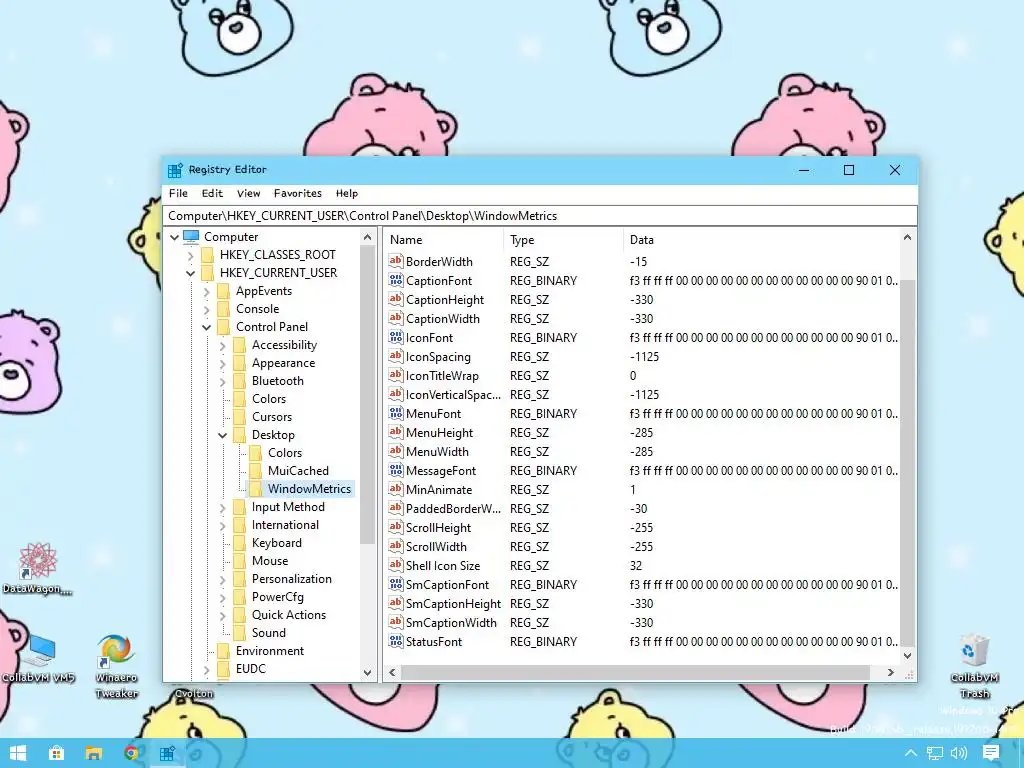The height and width of the screenshot is (768, 1024).
Task: Click the values pane vertical scroll-up arrow
Action: [x=907, y=238]
